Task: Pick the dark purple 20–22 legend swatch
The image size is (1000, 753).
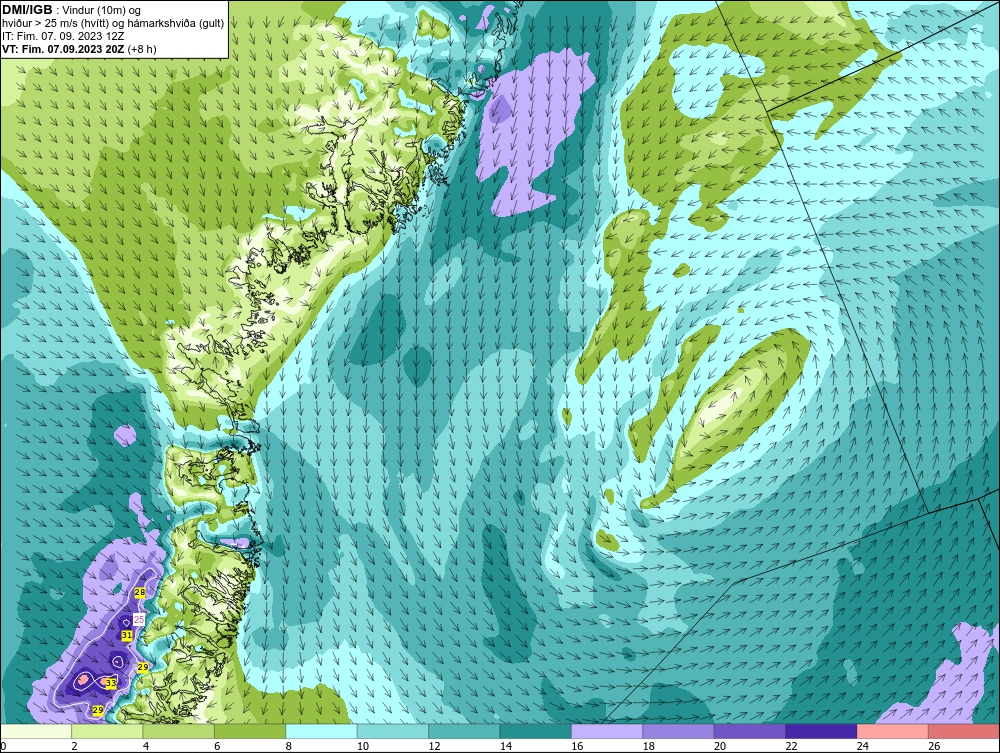Action: pos(750,731)
